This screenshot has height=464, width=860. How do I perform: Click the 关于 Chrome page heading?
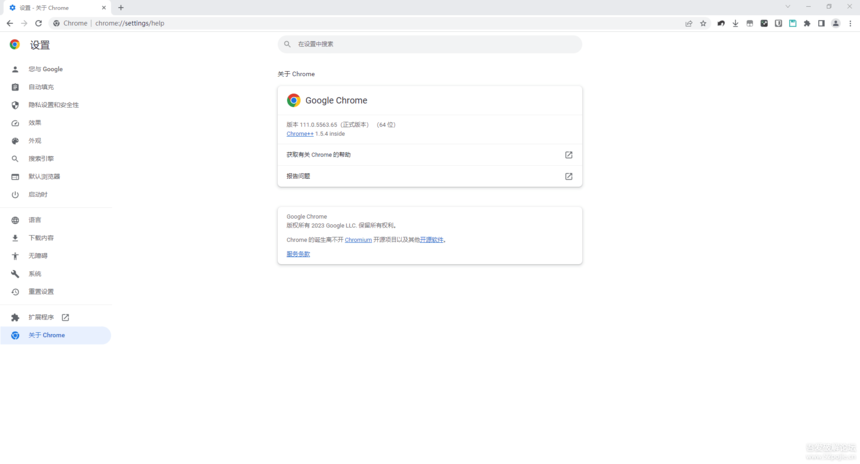pos(296,74)
